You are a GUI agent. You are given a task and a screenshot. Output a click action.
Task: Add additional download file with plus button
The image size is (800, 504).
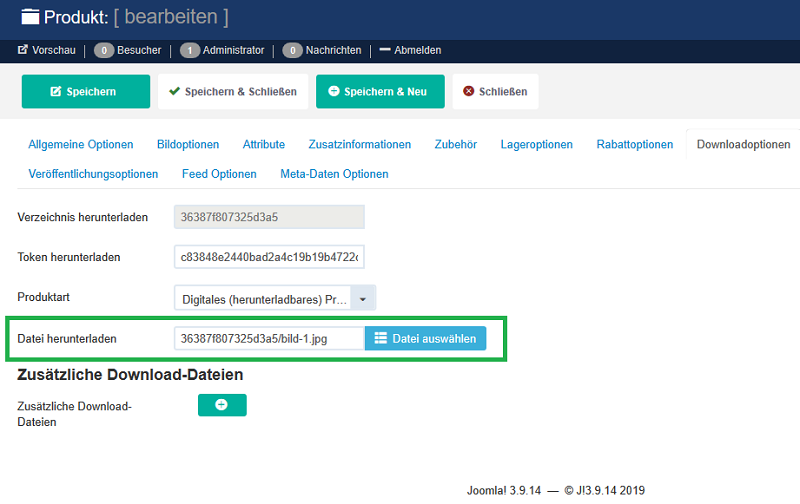tap(222, 405)
